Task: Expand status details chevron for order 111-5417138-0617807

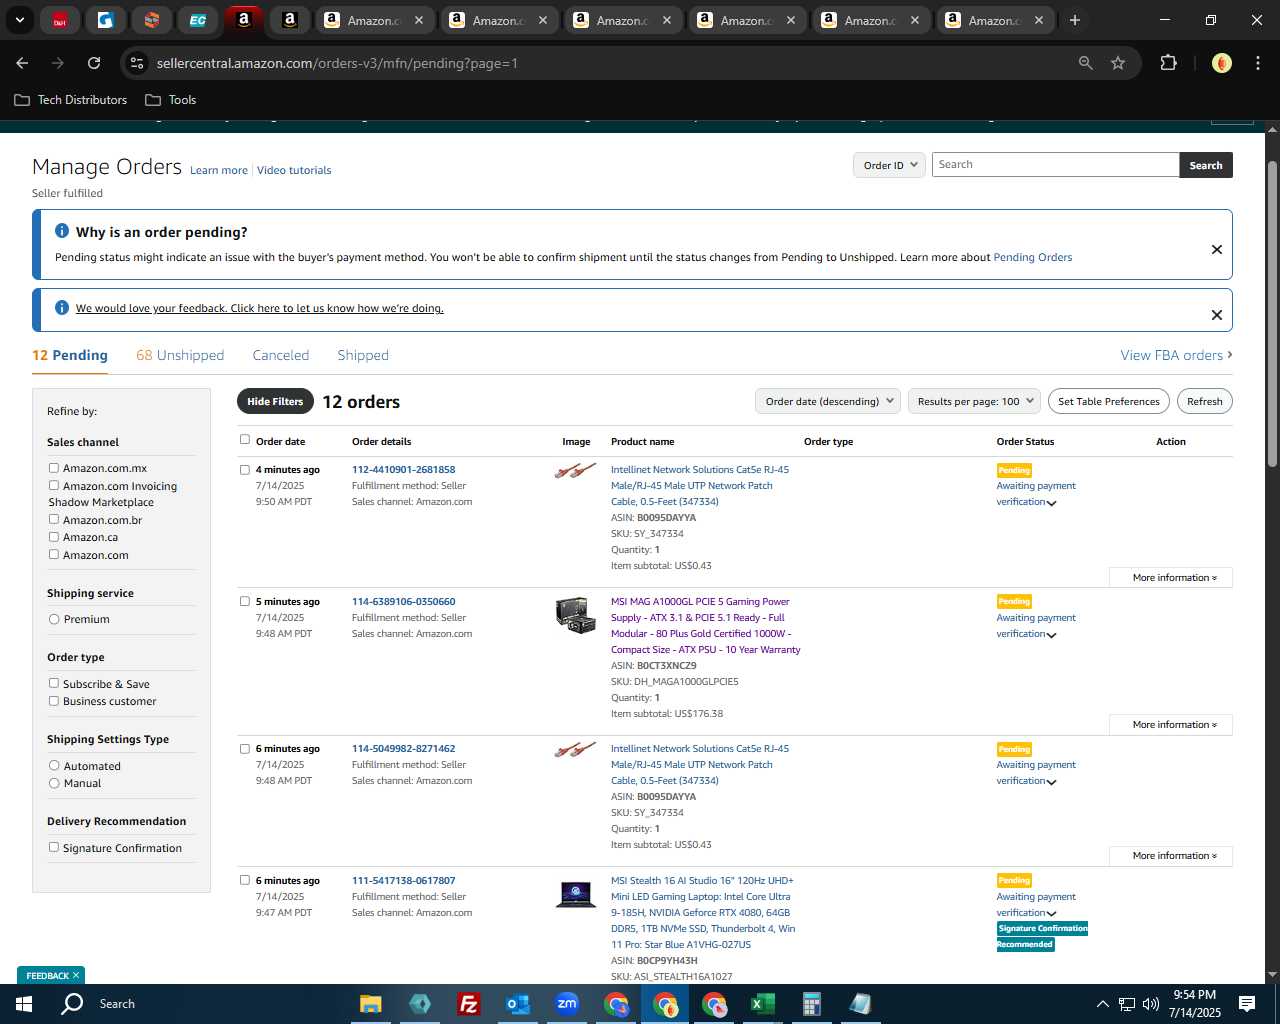Action: click(x=1052, y=914)
